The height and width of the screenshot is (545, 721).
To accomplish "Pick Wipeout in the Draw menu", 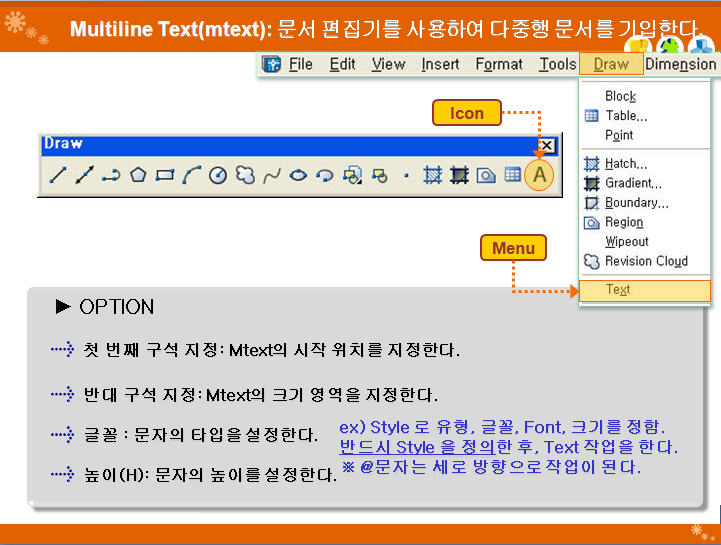I will pos(626,241).
